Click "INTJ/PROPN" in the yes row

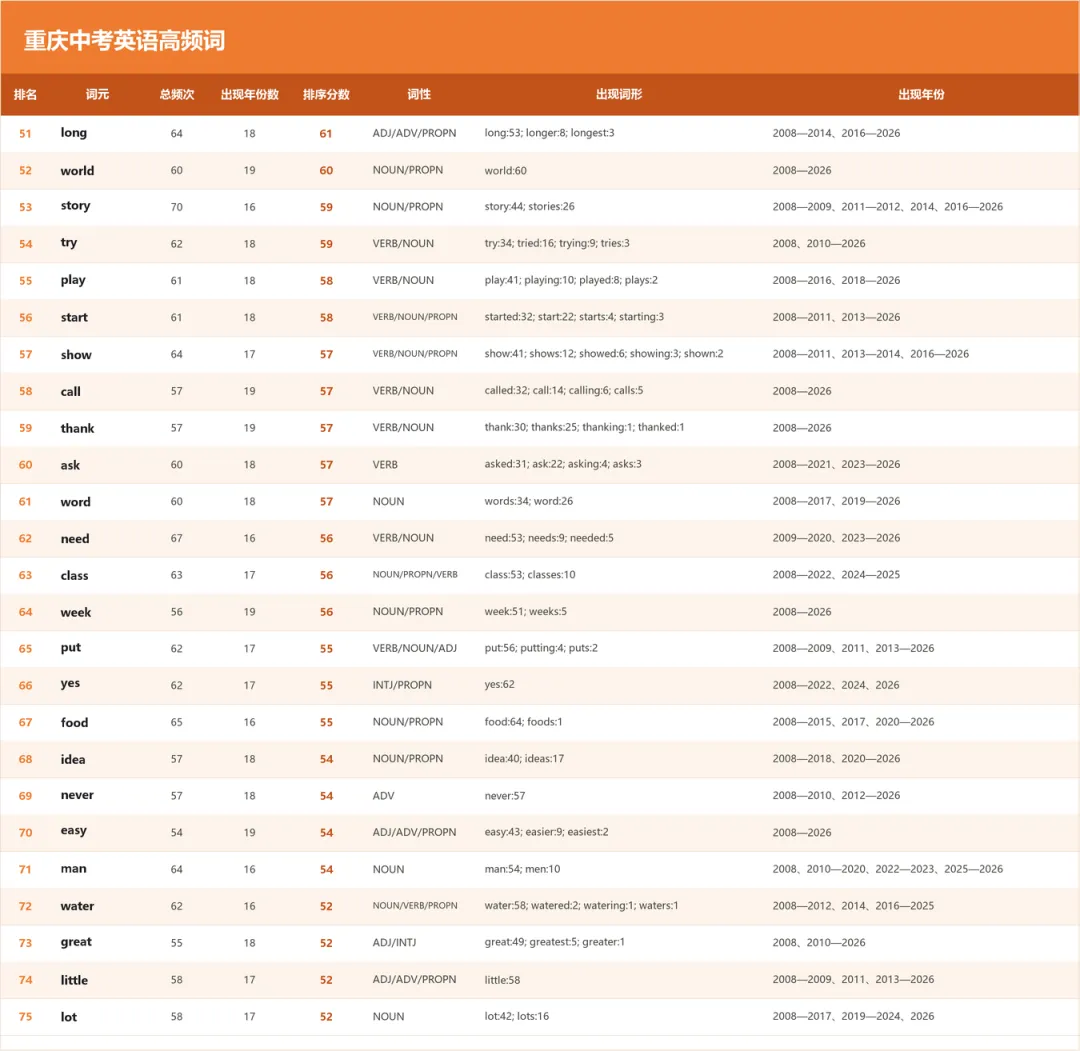(402, 685)
